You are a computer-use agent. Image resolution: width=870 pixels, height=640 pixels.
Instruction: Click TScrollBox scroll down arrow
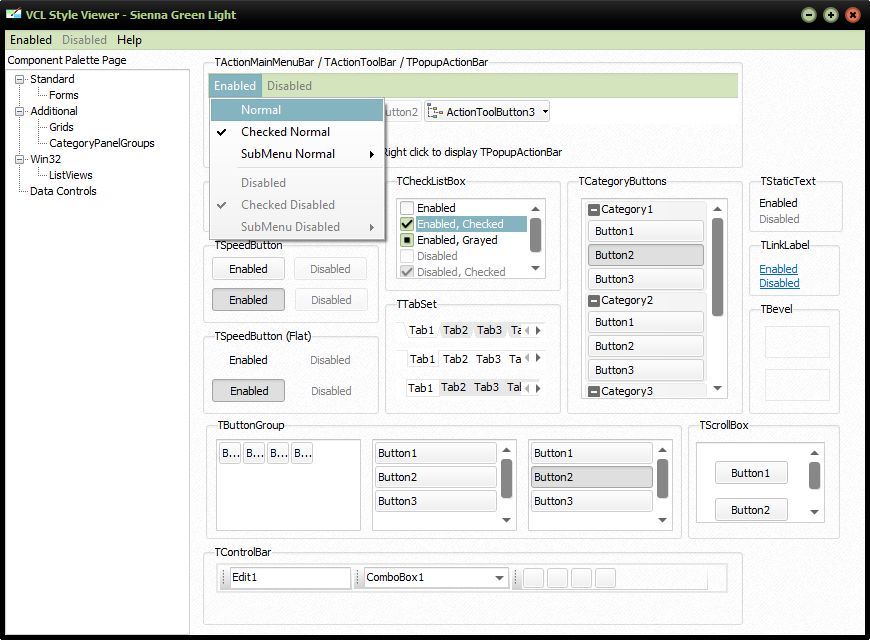click(815, 512)
